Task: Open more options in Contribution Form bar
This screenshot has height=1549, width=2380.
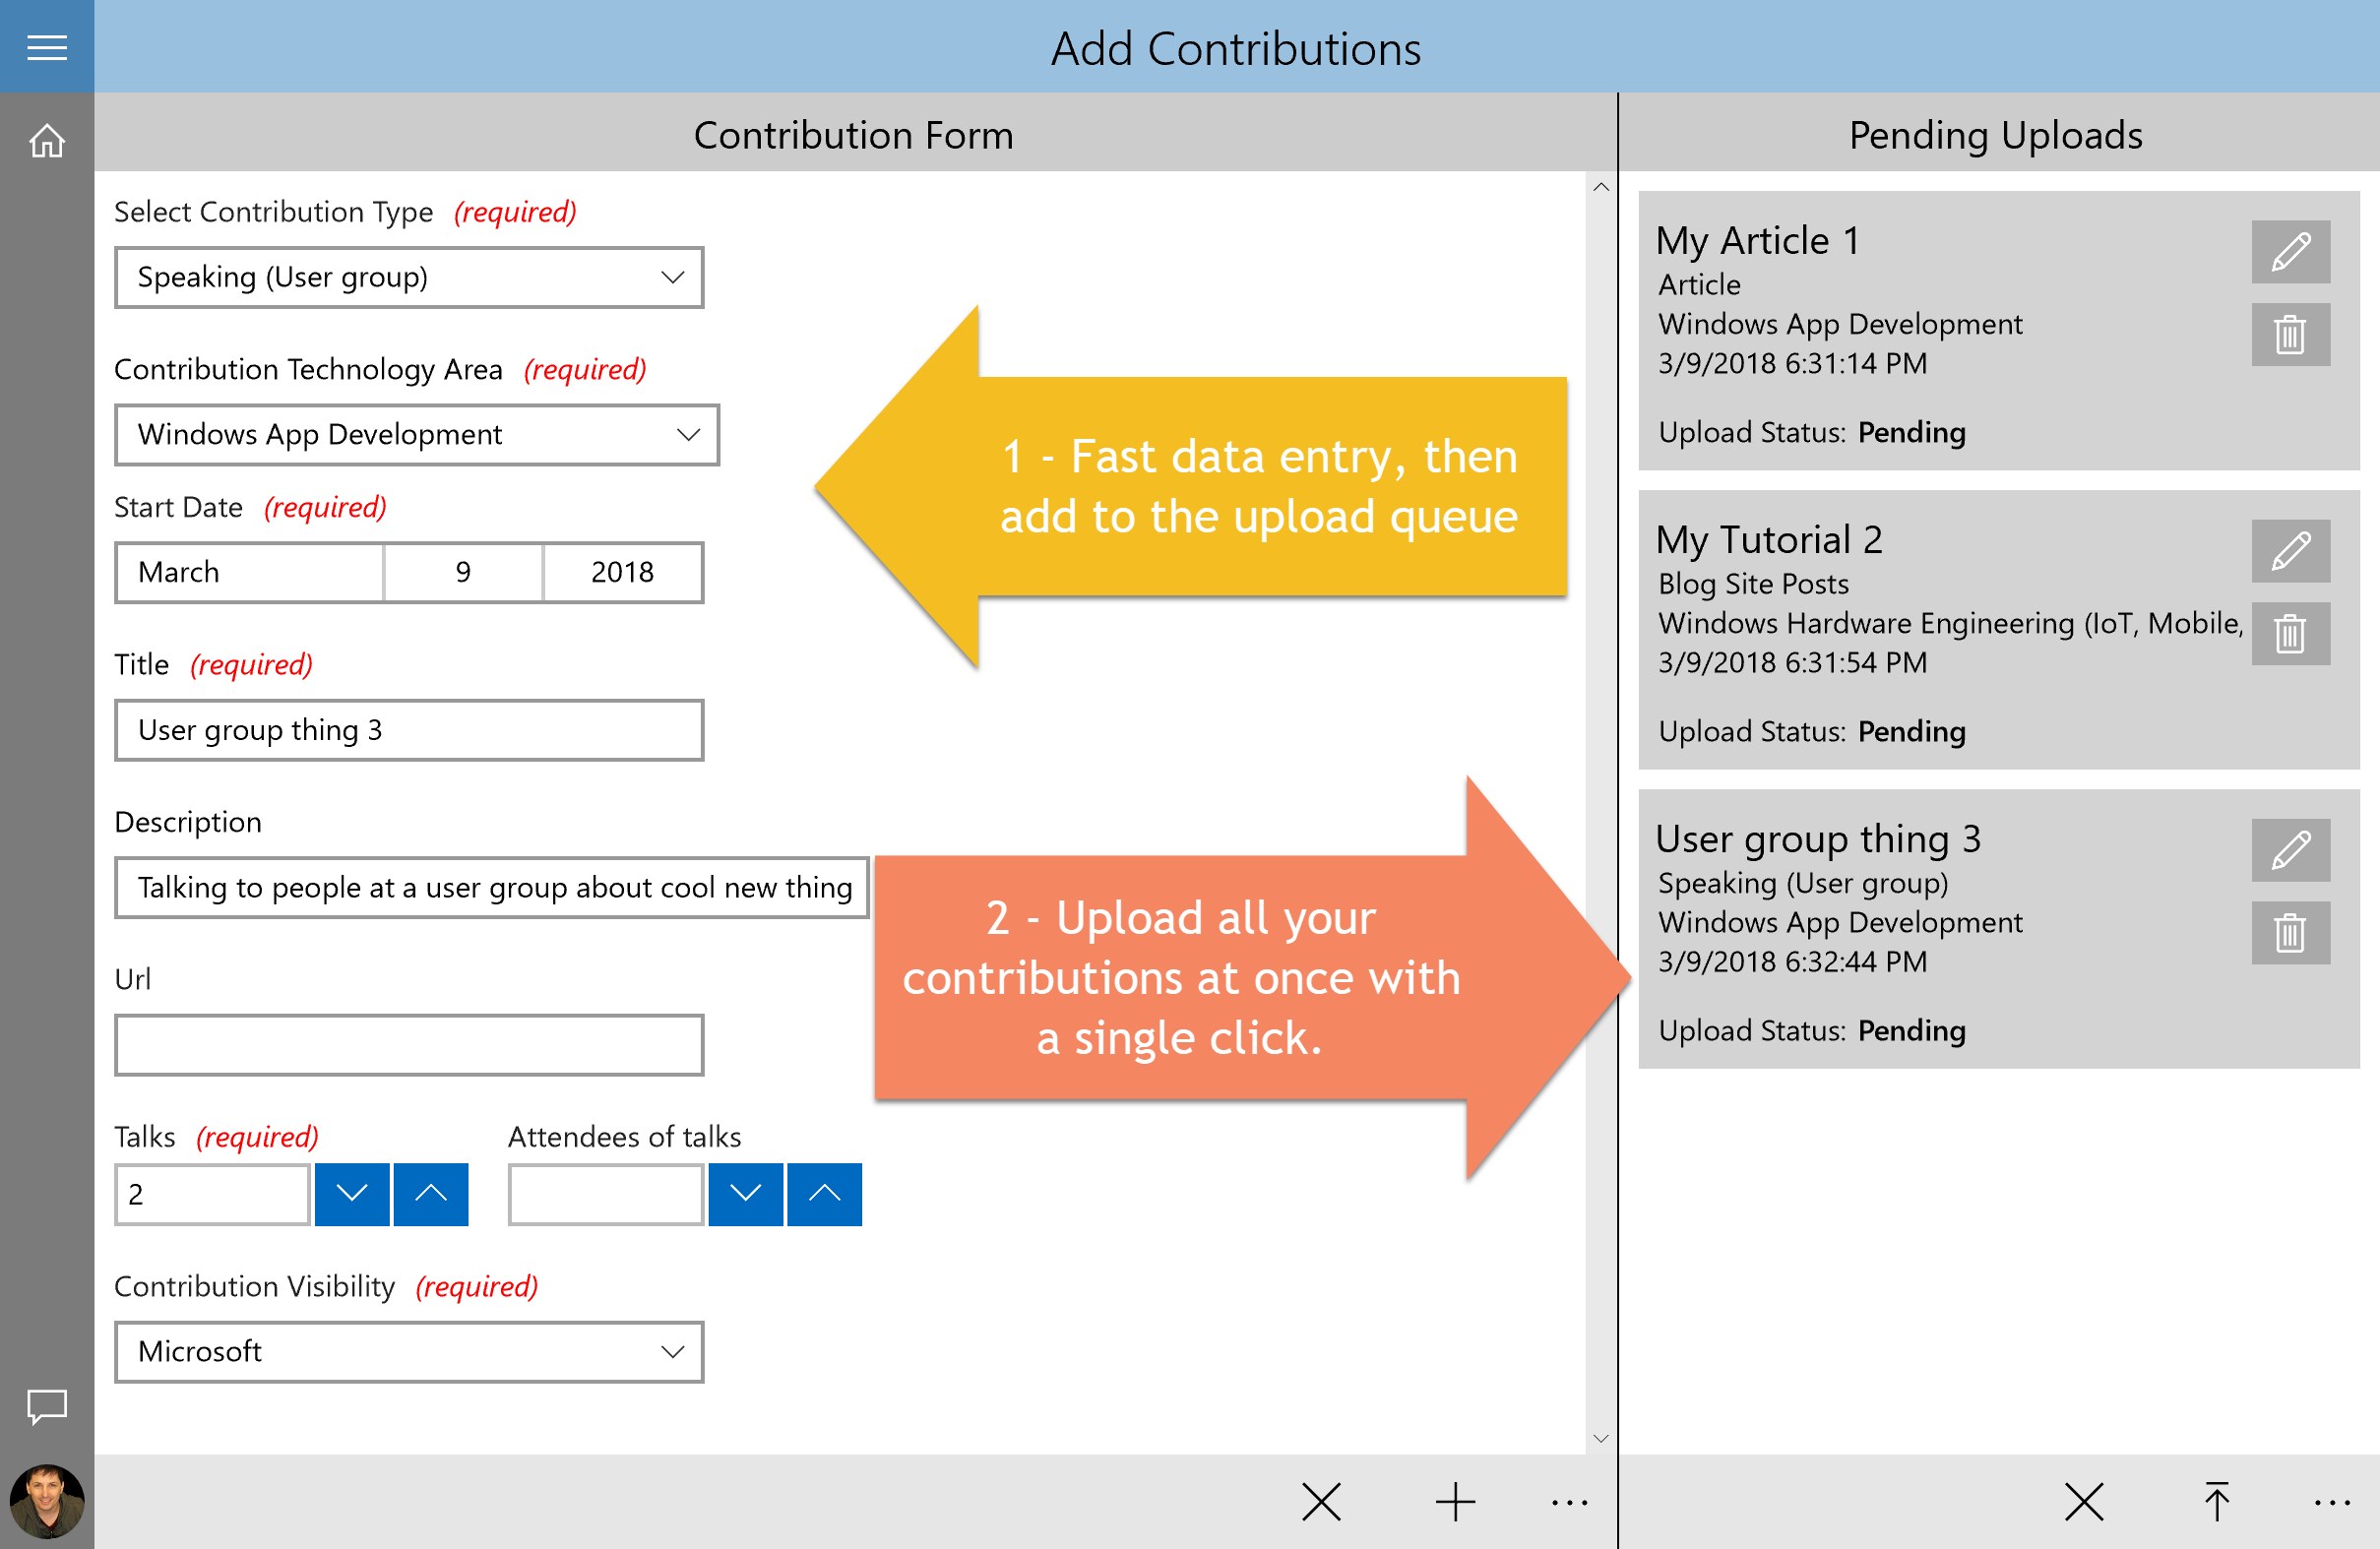Action: pos(1569,1501)
